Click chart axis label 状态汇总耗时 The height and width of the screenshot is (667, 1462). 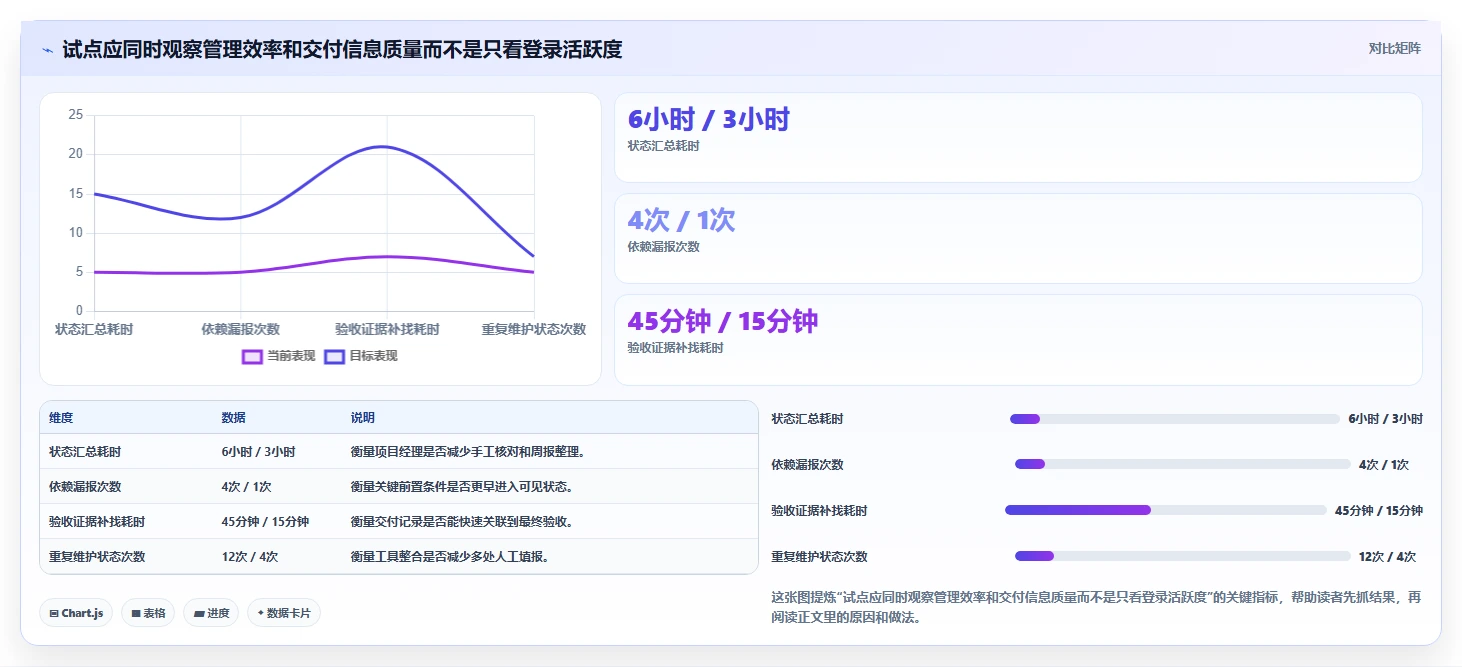(94, 329)
